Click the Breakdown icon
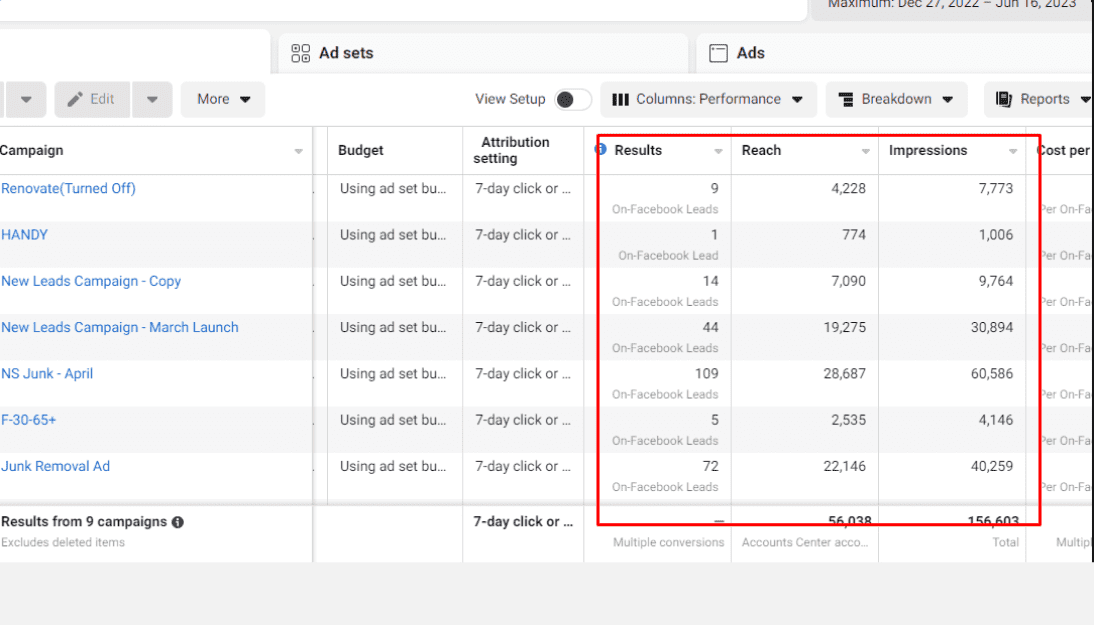Screen dimensions: 1094x625 pyautogui.click(x=846, y=99)
